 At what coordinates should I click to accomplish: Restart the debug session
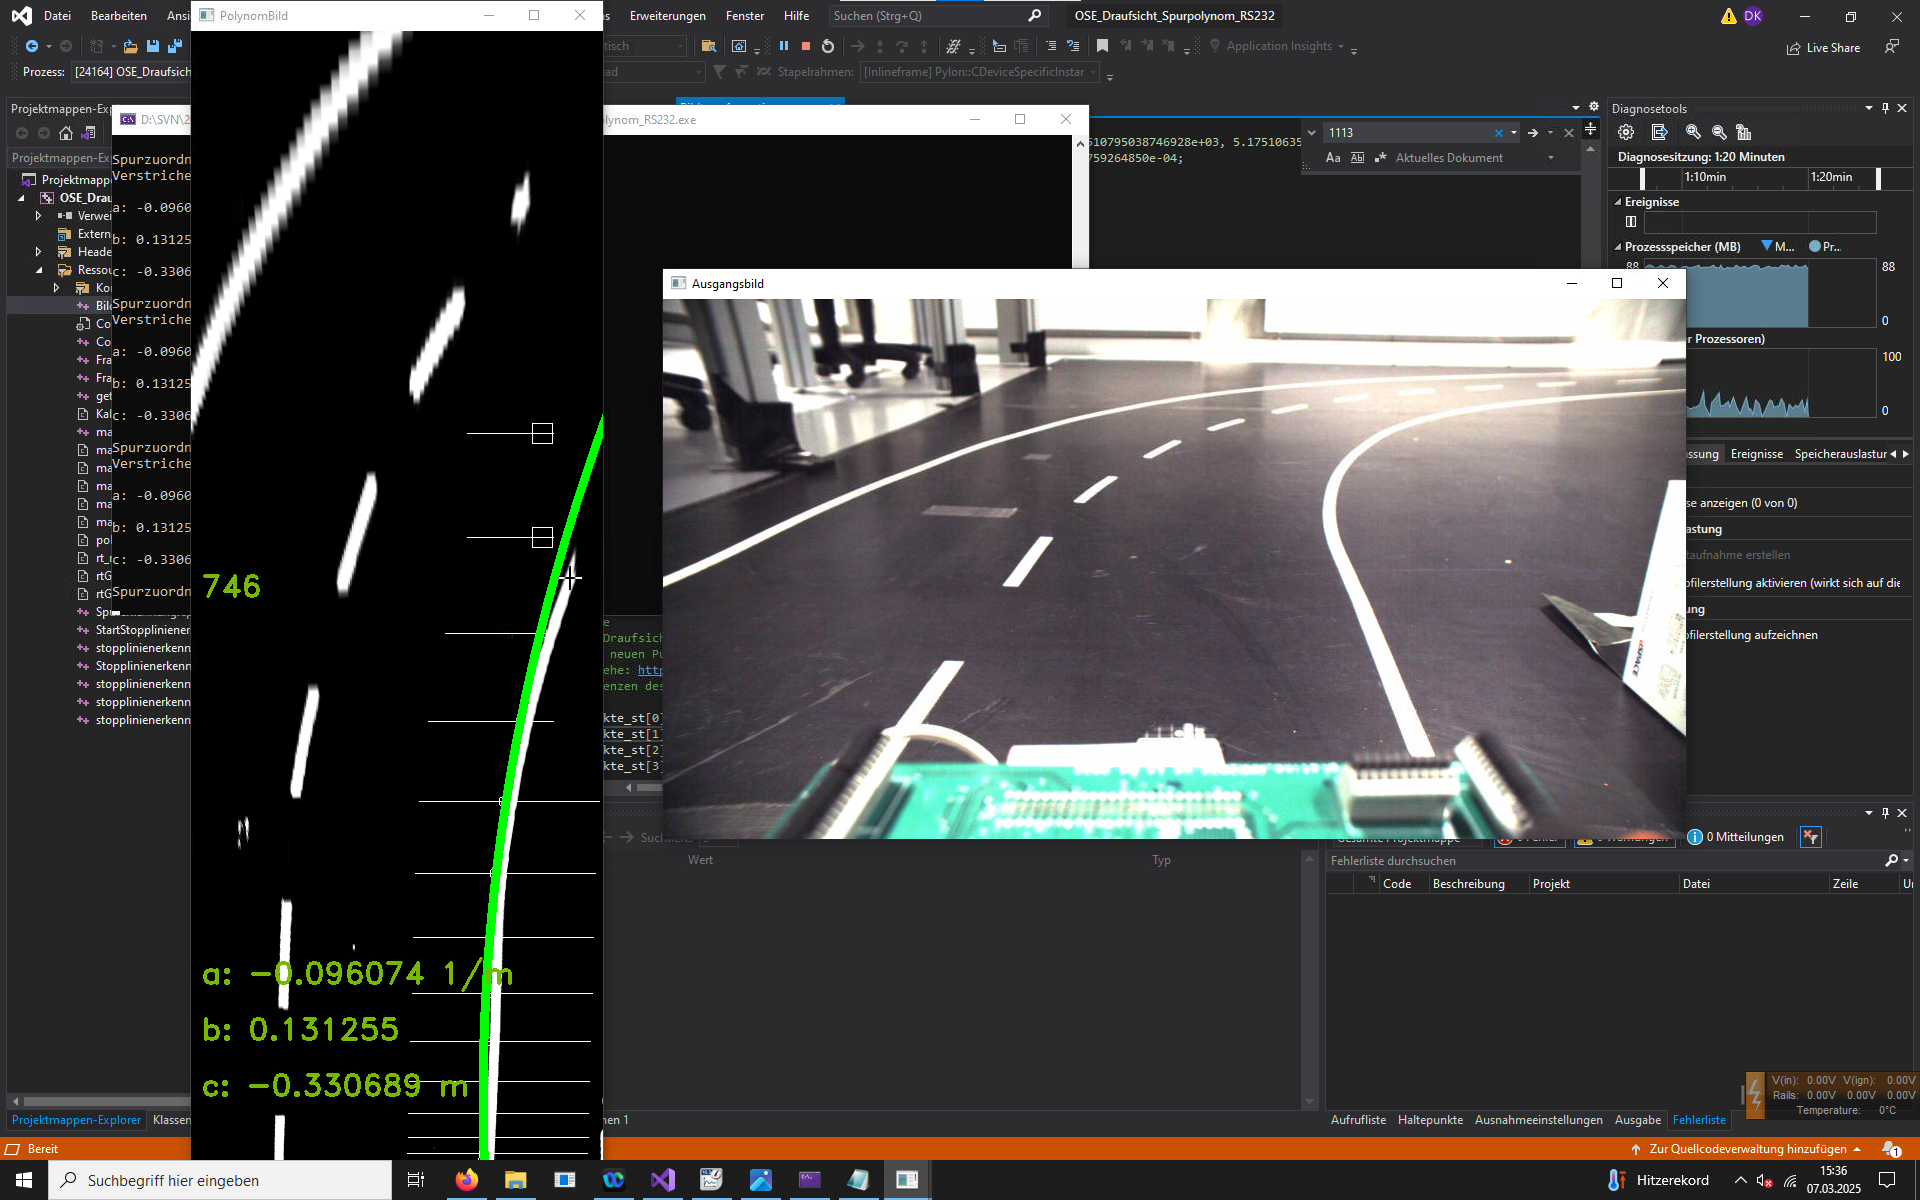[828, 46]
